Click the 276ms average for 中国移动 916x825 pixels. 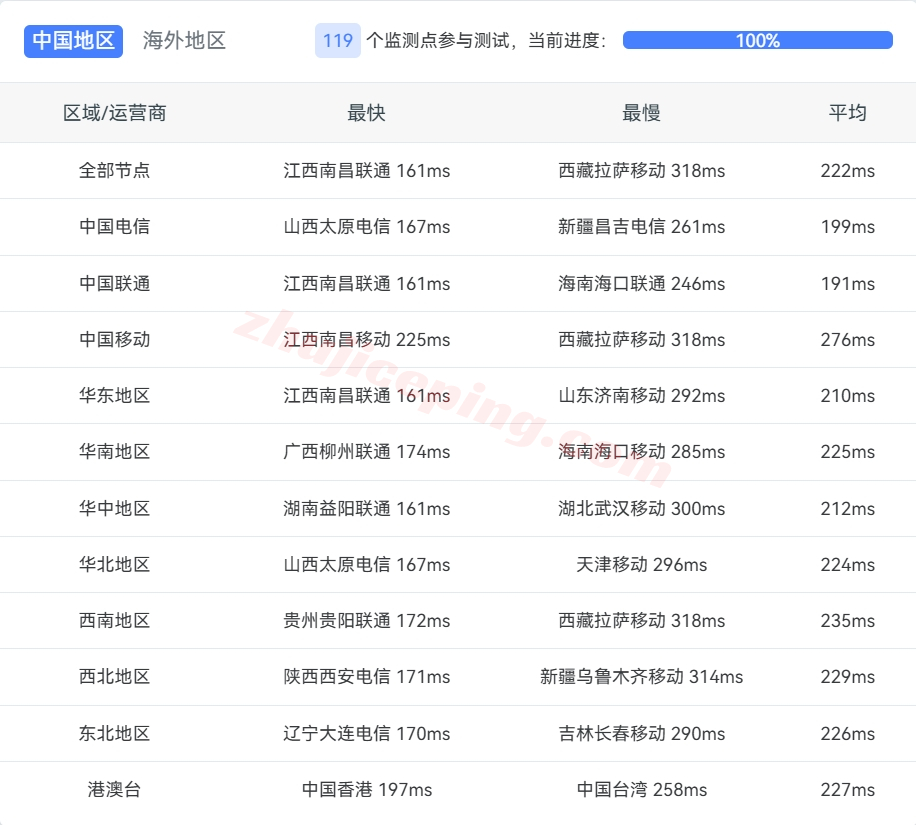coord(847,340)
